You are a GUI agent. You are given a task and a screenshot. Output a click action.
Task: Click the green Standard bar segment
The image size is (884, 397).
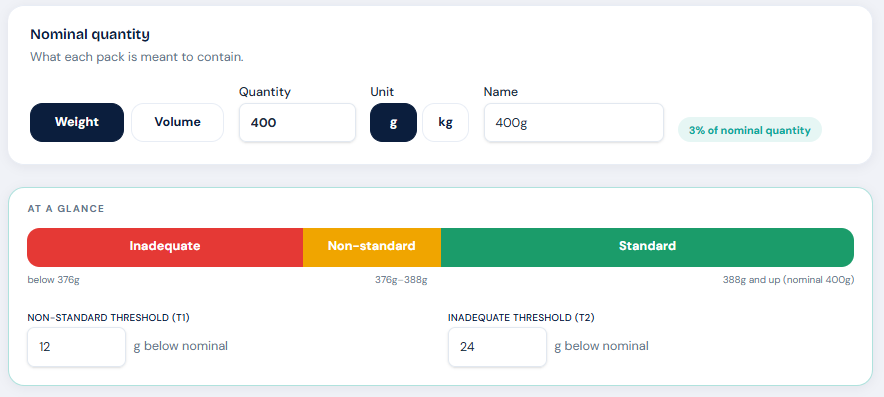click(647, 247)
